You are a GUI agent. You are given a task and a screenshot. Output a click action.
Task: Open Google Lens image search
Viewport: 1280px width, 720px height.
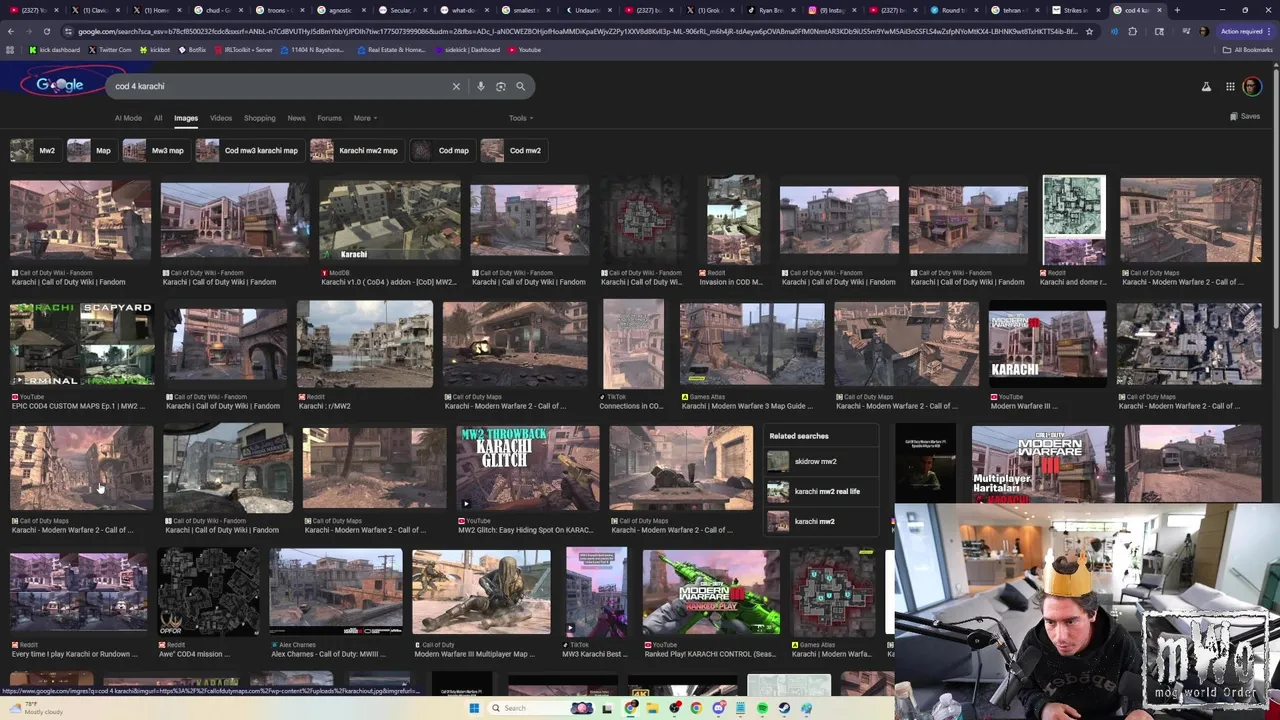tap(501, 86)
